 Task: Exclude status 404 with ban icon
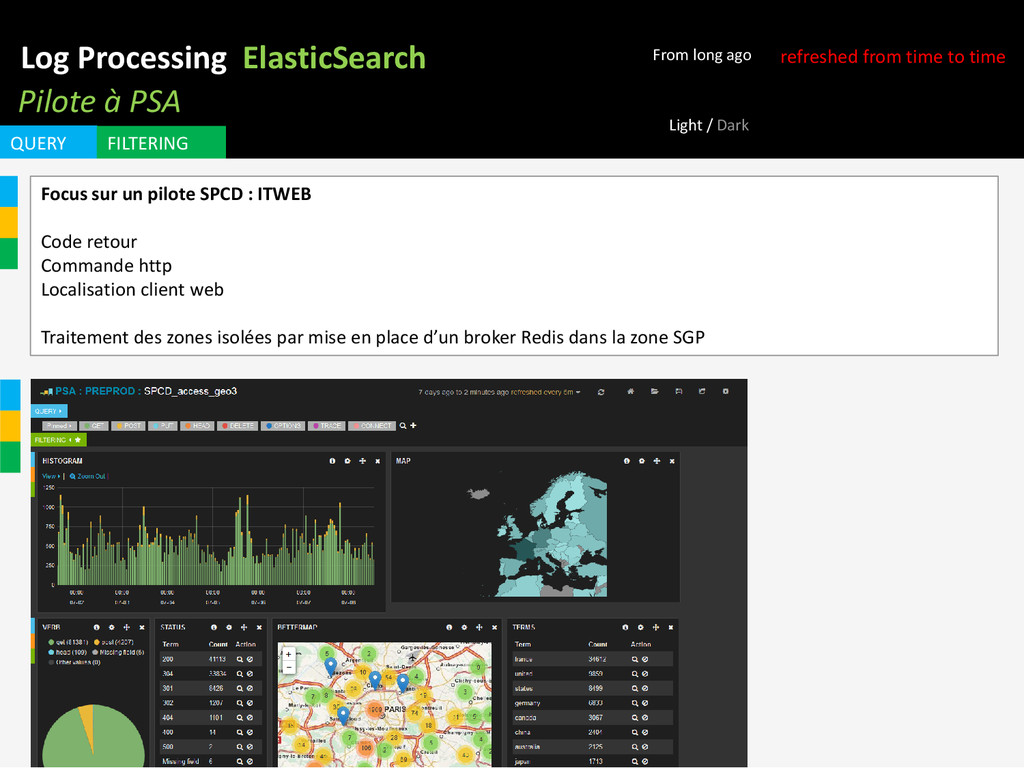(x=249, y=718)
